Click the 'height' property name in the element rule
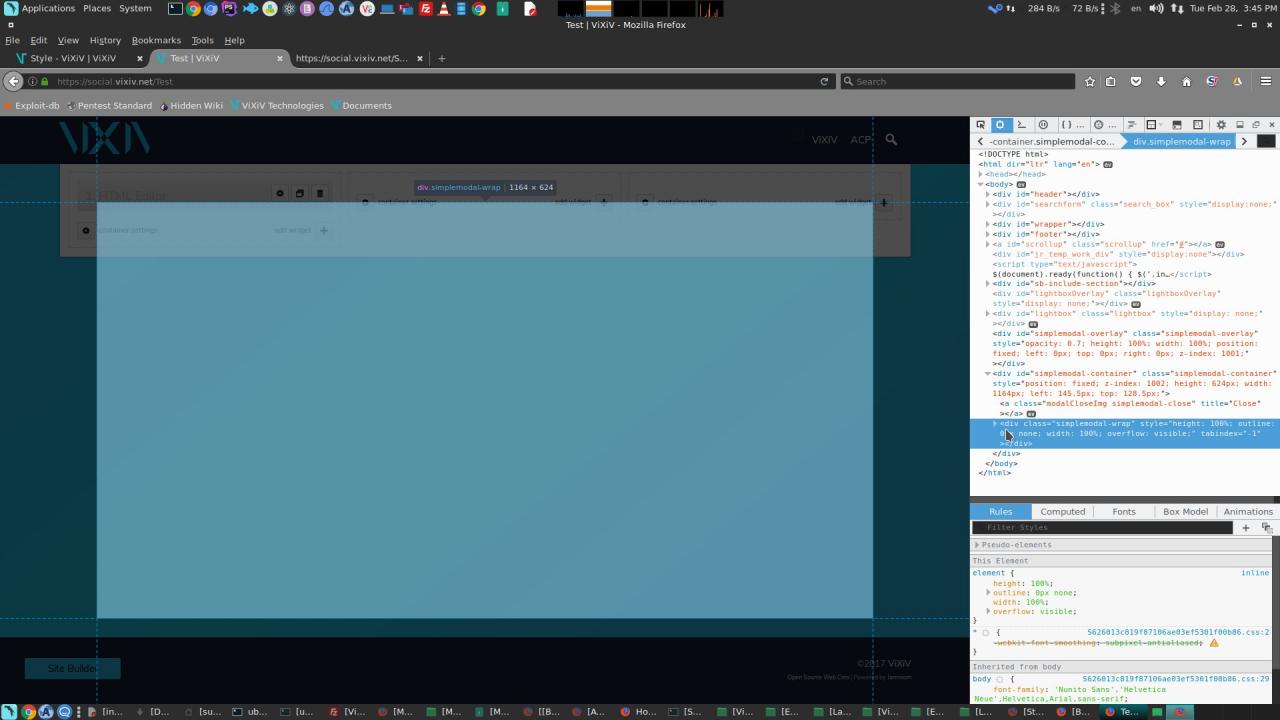The width and height of the screenshot is (1280, 720). point(1005,584)
